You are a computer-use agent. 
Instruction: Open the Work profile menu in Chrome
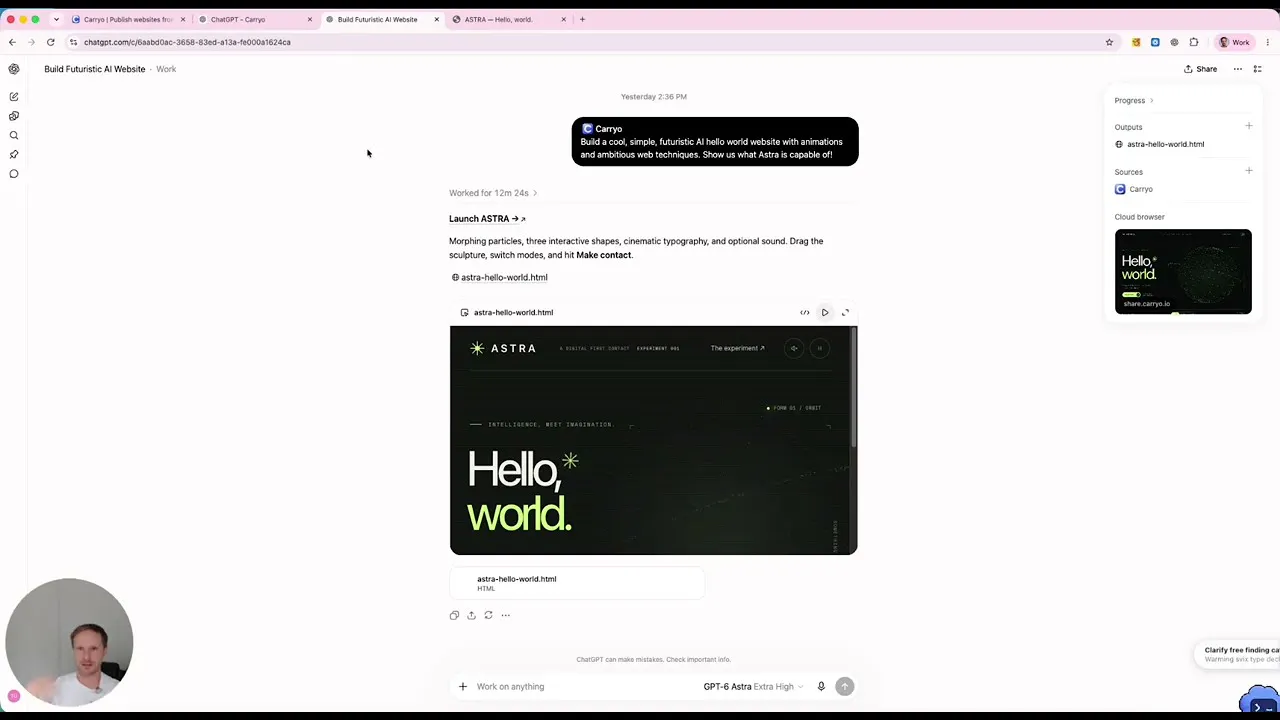1234,42
